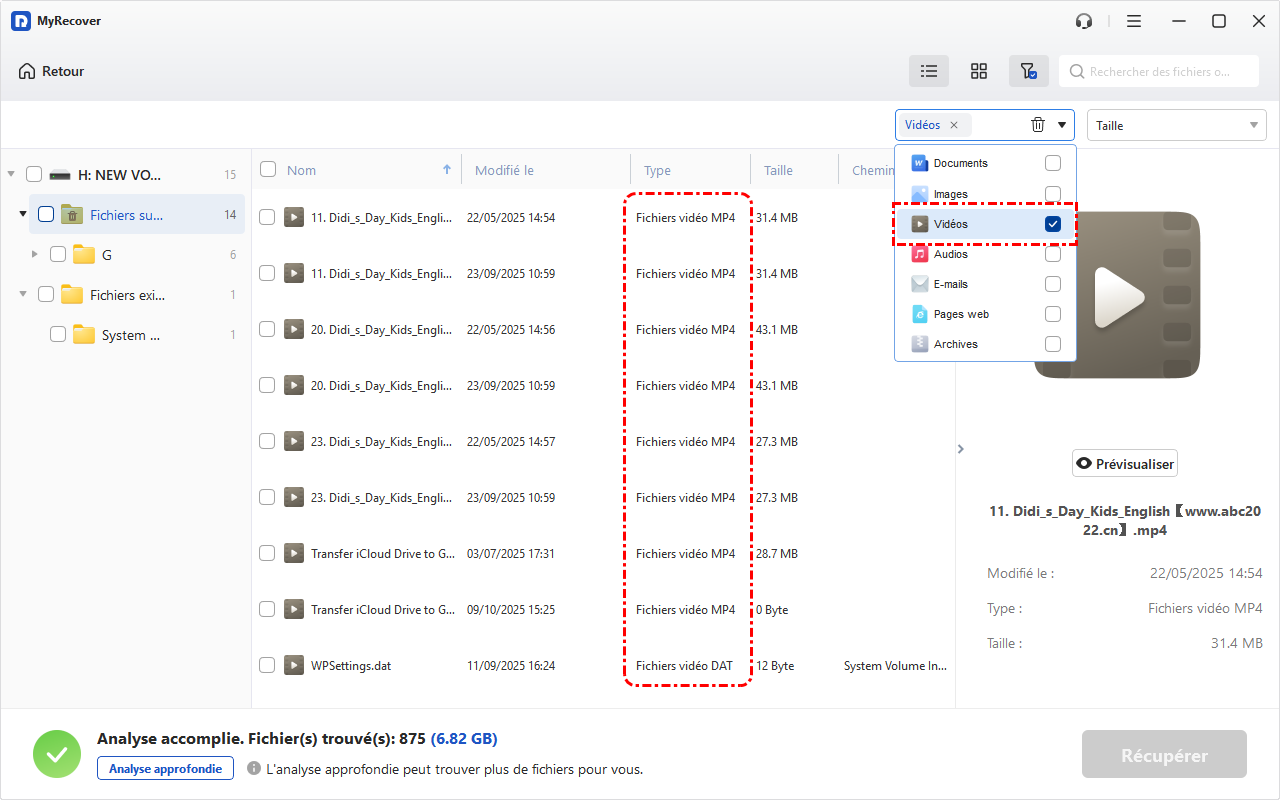Open the hamburger menu icon
Image resolution: width=1280 pixels, height=800 pixels.
click(x=1134, y=21)
